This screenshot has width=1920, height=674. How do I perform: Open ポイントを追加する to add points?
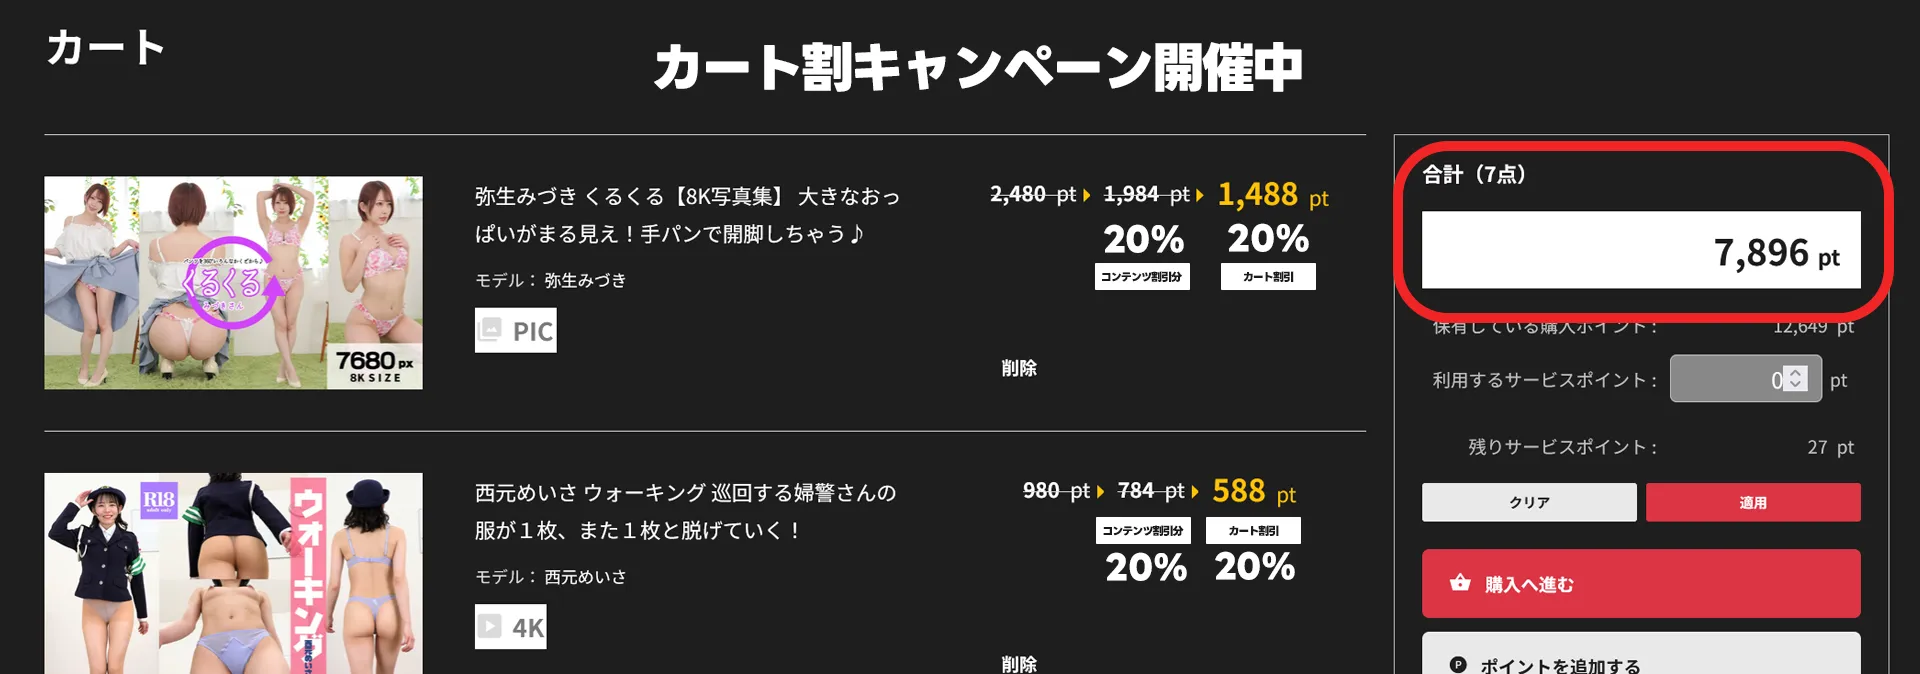click(x=1640, y=660)
